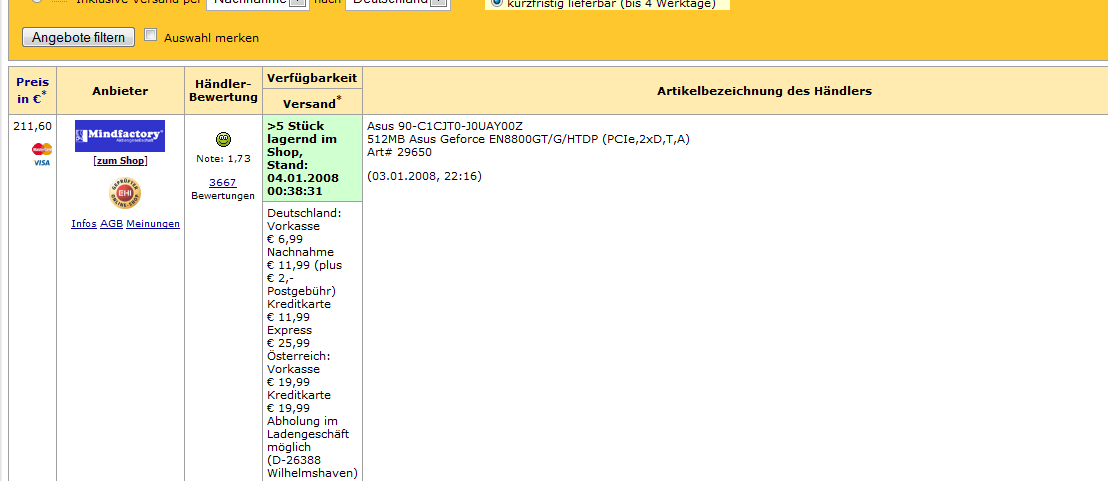1108x481 pixels.
Task: Select the kurzfristig lieferbar radio button
Action: click(496, 3)
